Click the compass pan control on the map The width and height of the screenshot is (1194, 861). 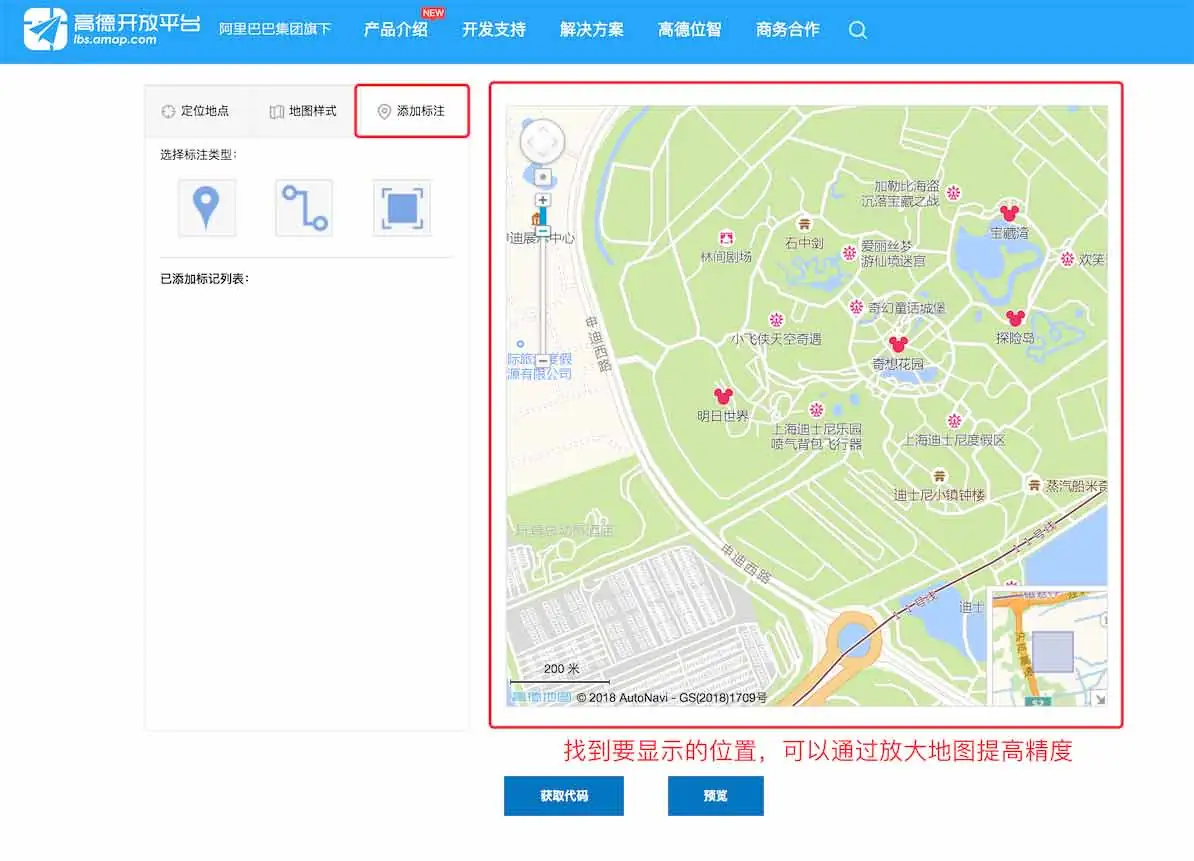pos(543,141)
